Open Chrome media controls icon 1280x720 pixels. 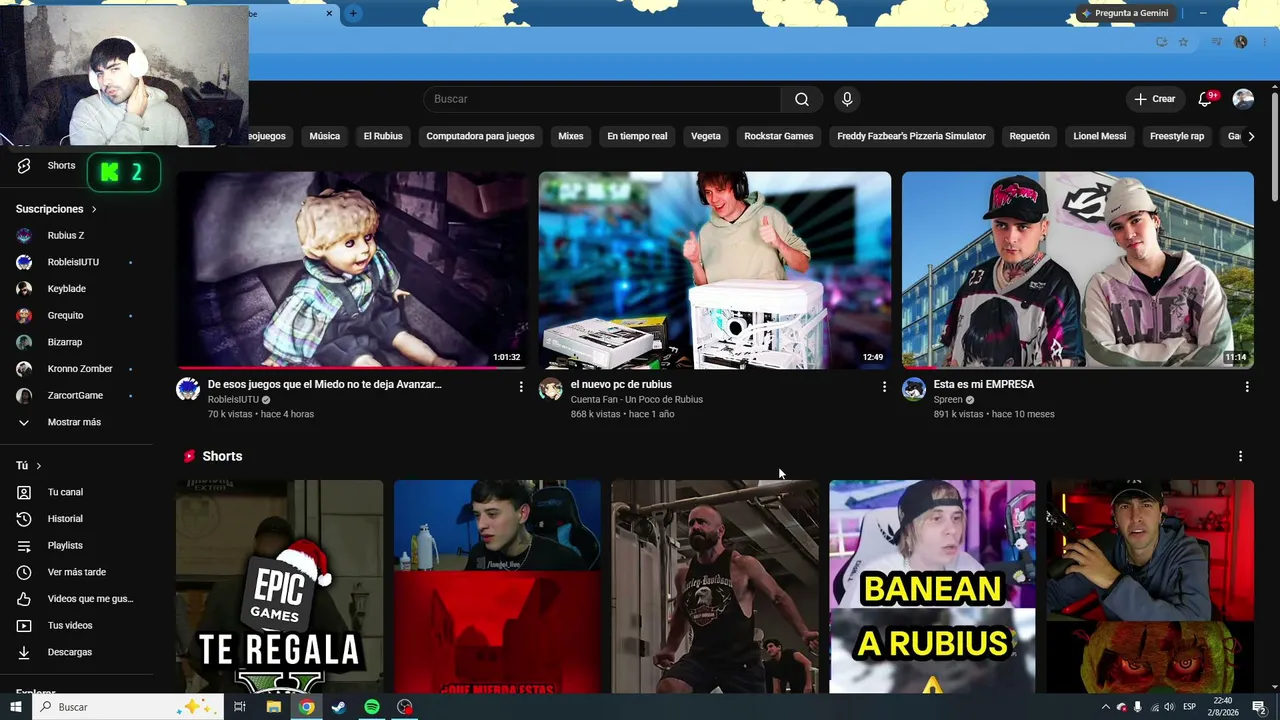(x=1216, y=42)
